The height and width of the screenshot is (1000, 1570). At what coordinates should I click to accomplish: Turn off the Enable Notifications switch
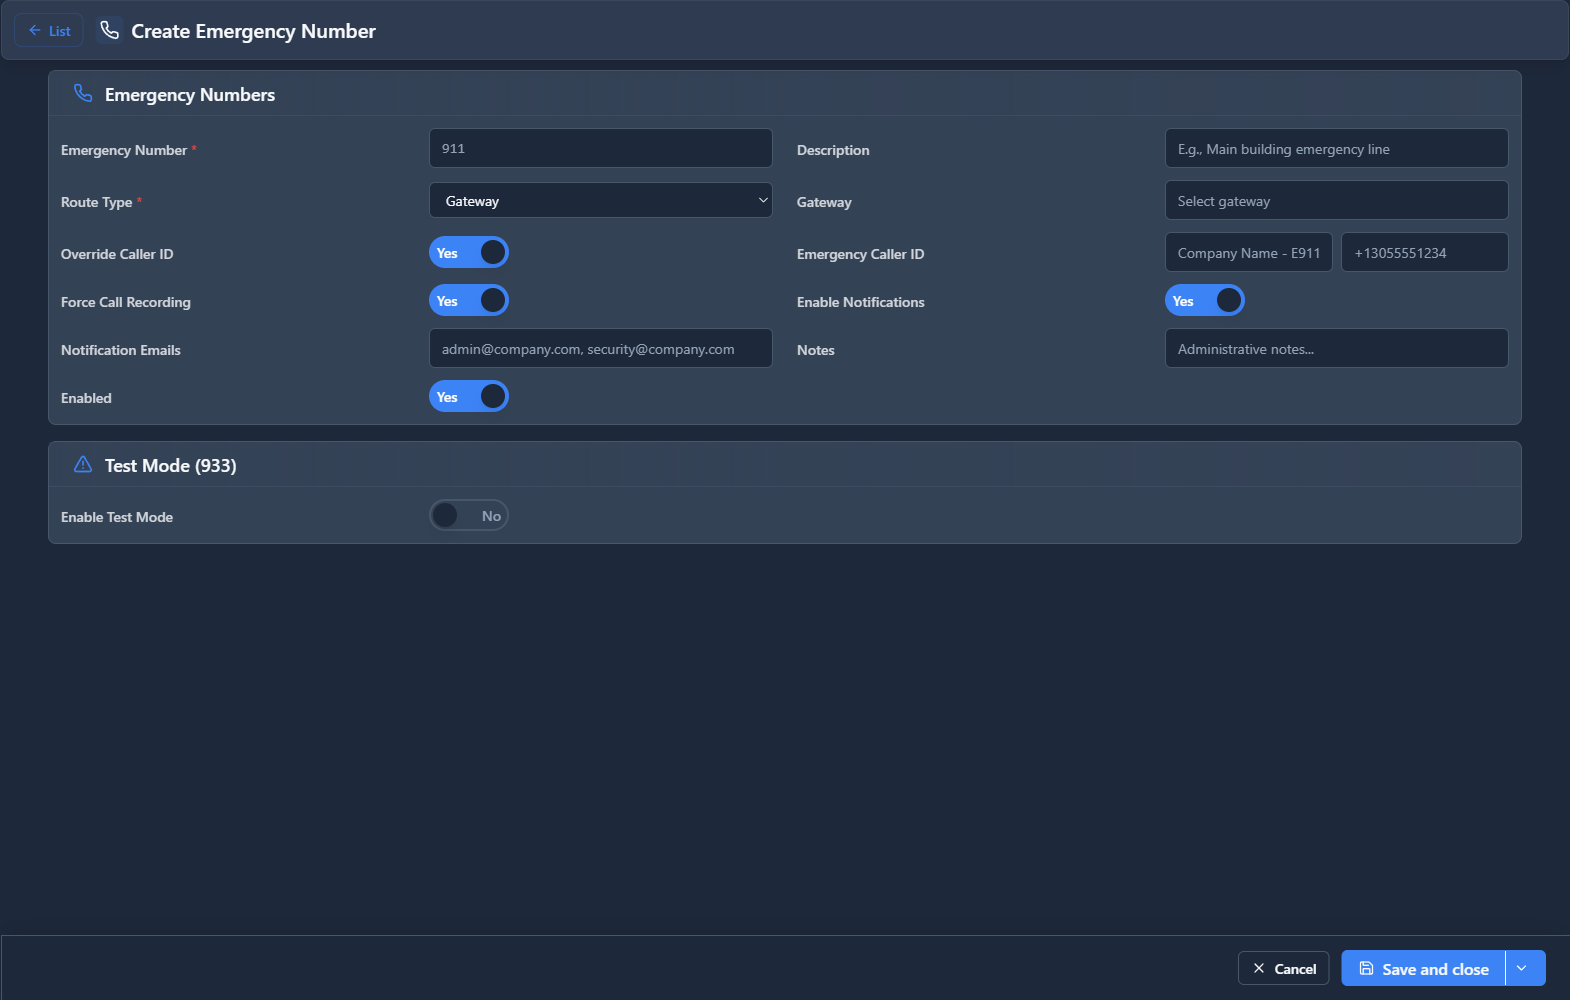[x=1204, y=301]
